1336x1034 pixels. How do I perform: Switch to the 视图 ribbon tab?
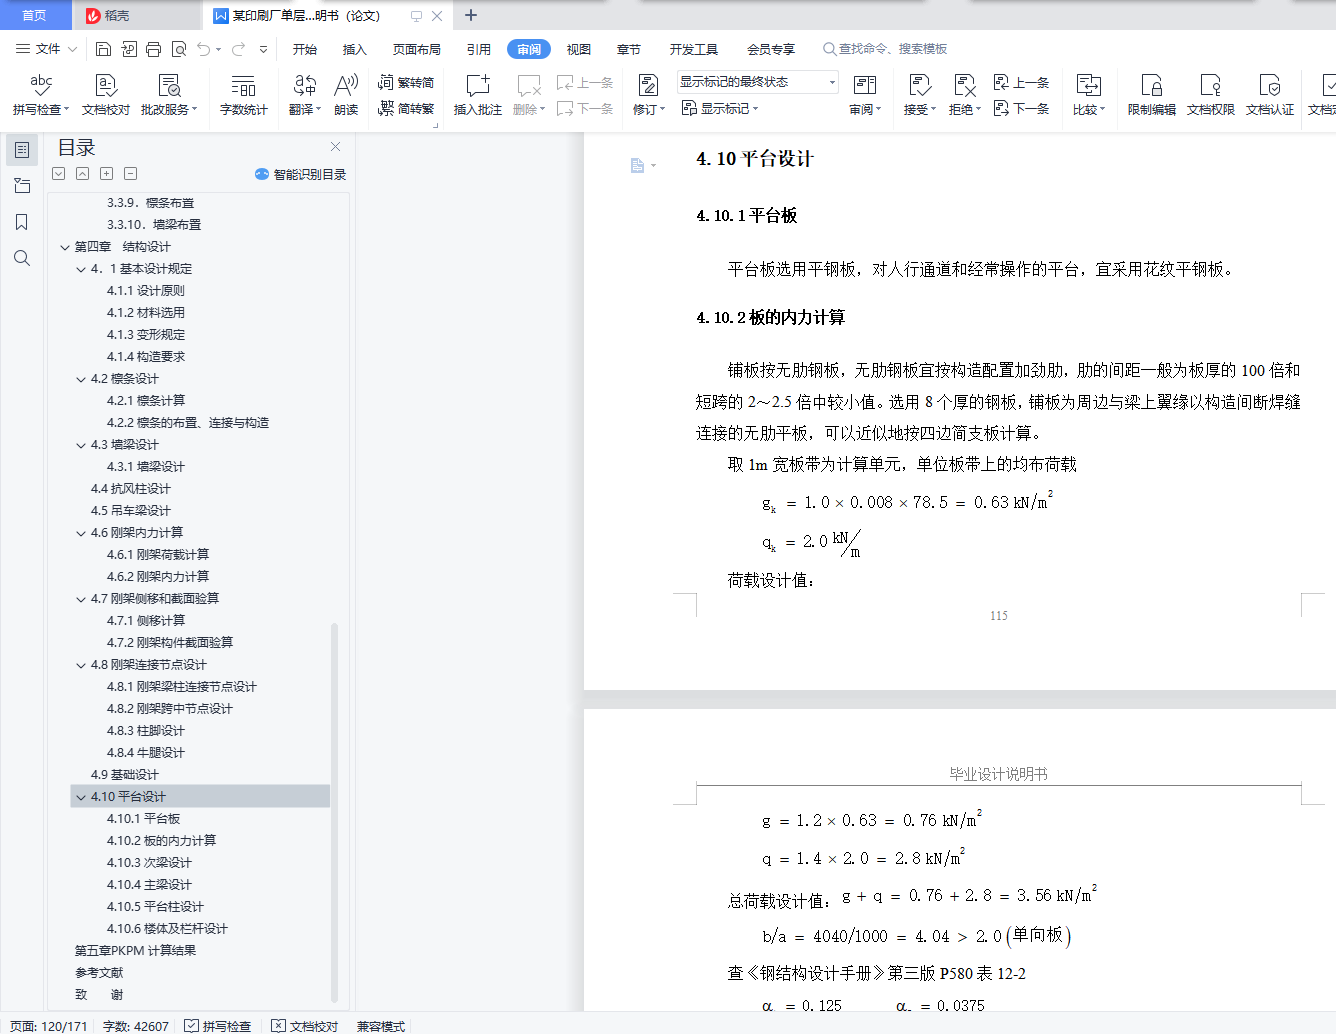579,49
